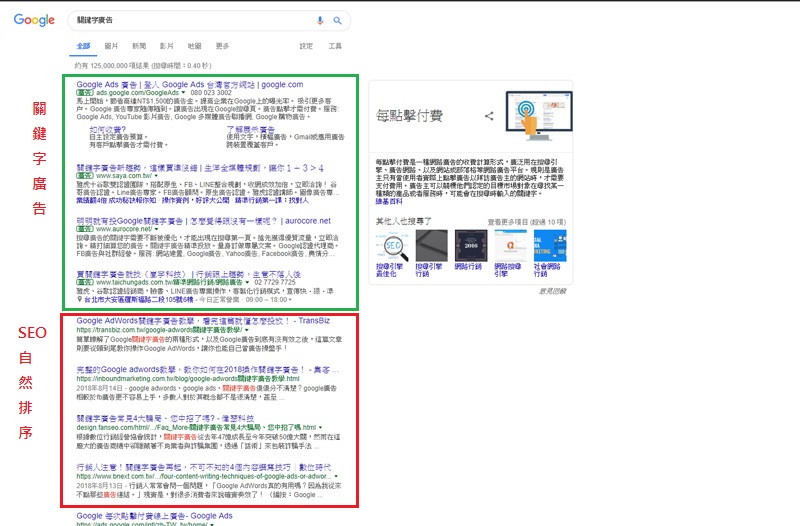
Task: Click phone number 080 023 3002
Action: [211, 93]
